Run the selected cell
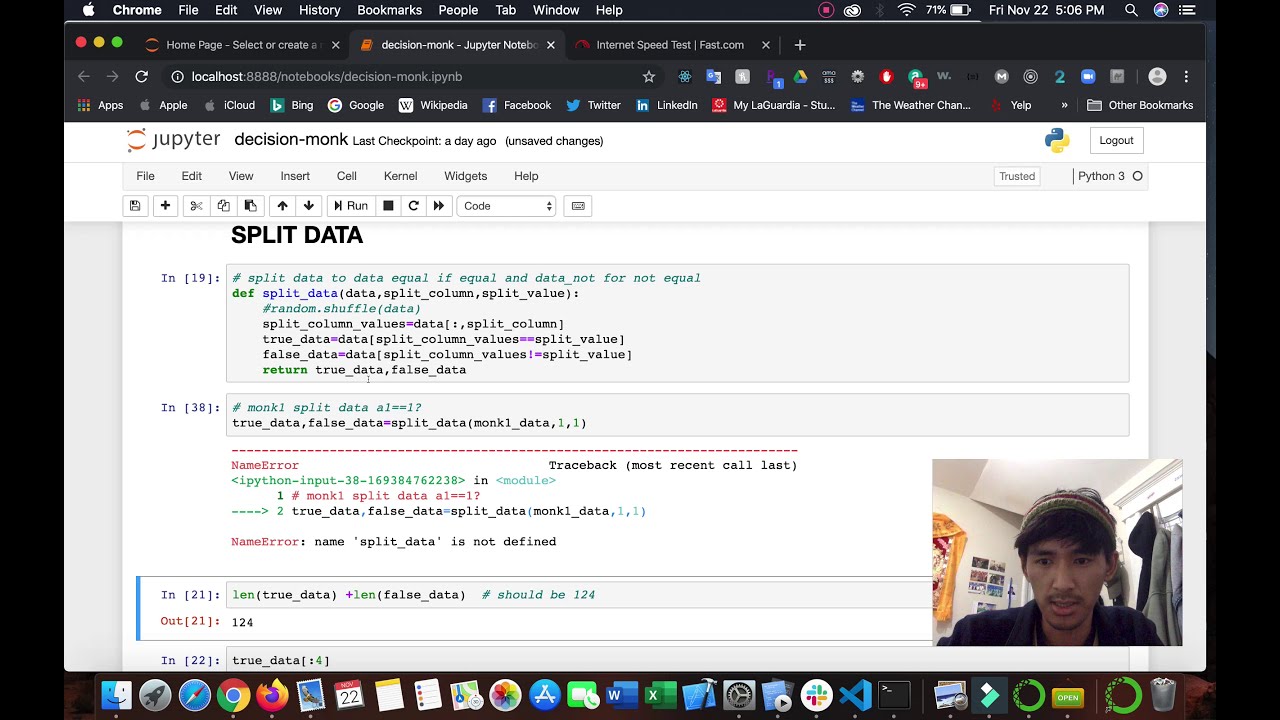The image size is (1280, 720). pos(351,206)
